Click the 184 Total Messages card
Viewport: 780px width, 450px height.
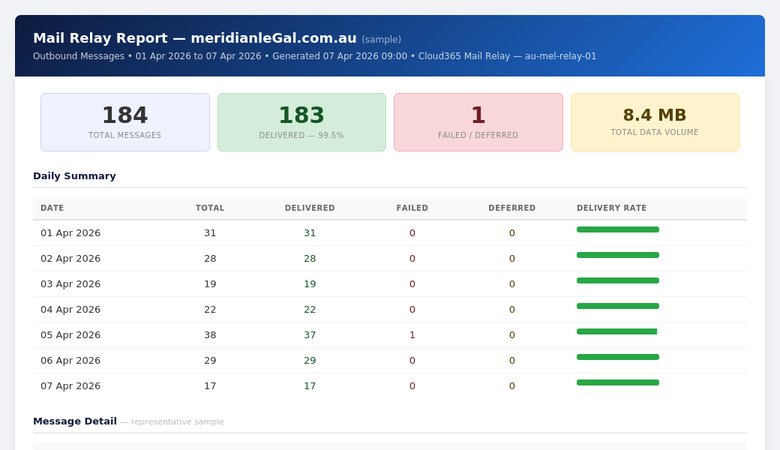pos(125,122)
